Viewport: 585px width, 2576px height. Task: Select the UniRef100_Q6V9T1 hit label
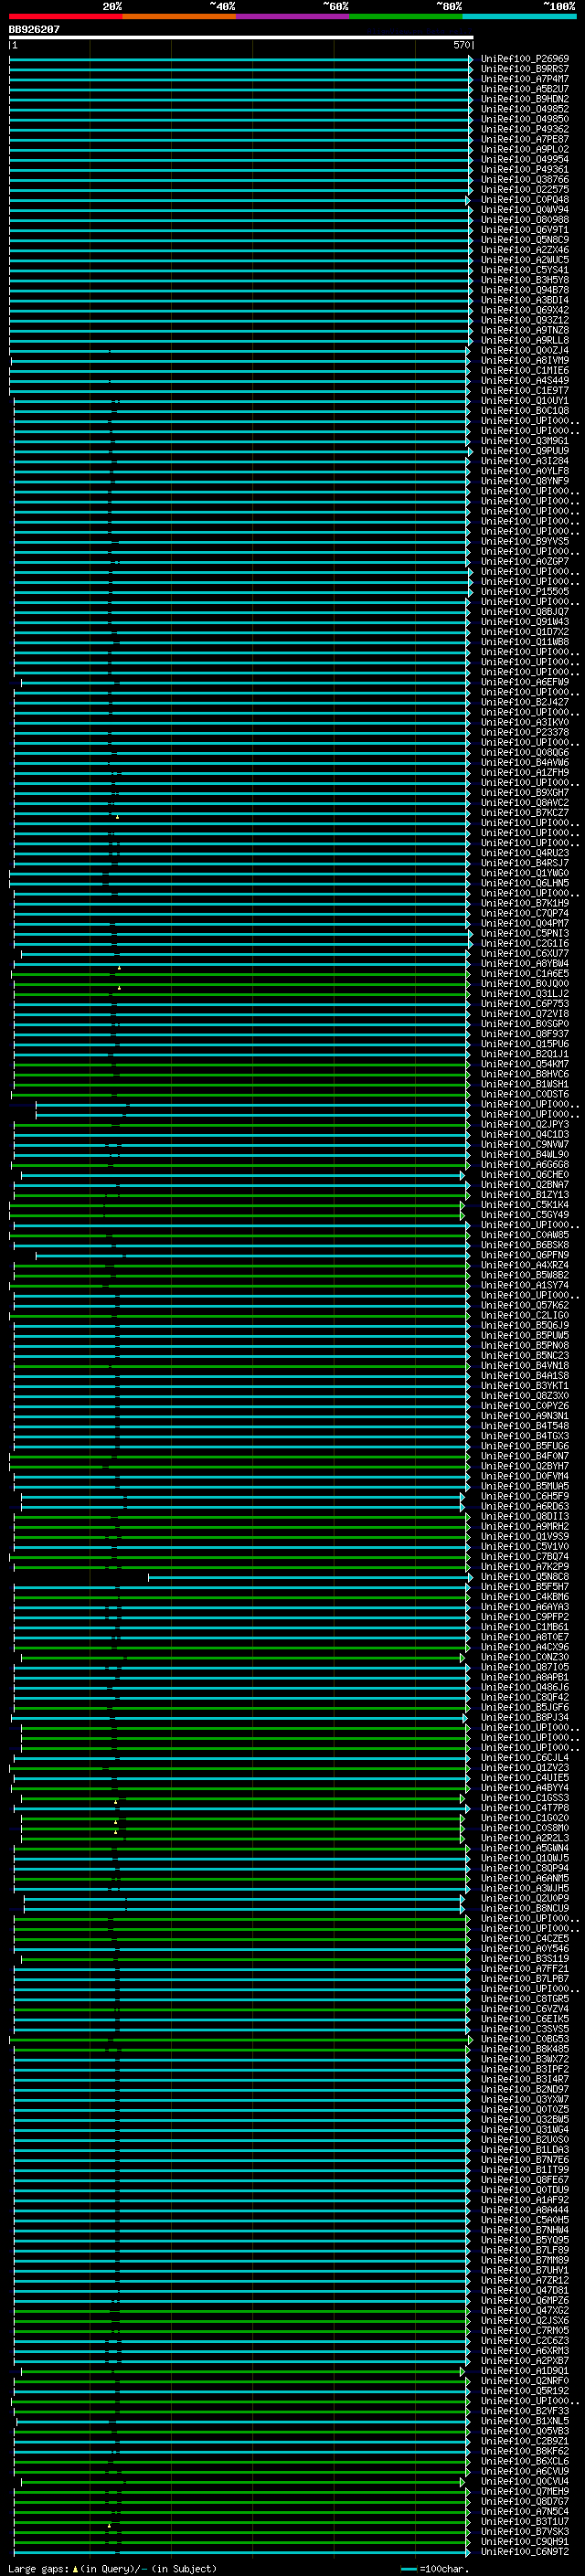(x=525, y=230)
